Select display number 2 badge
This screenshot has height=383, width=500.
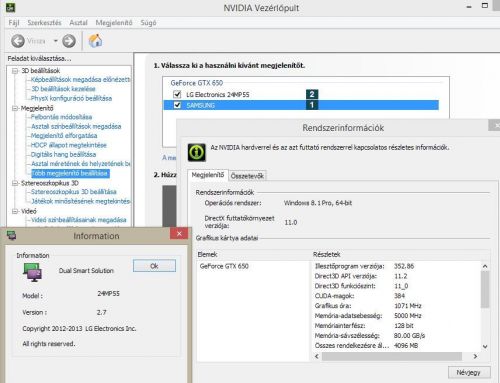pos(312,94)
